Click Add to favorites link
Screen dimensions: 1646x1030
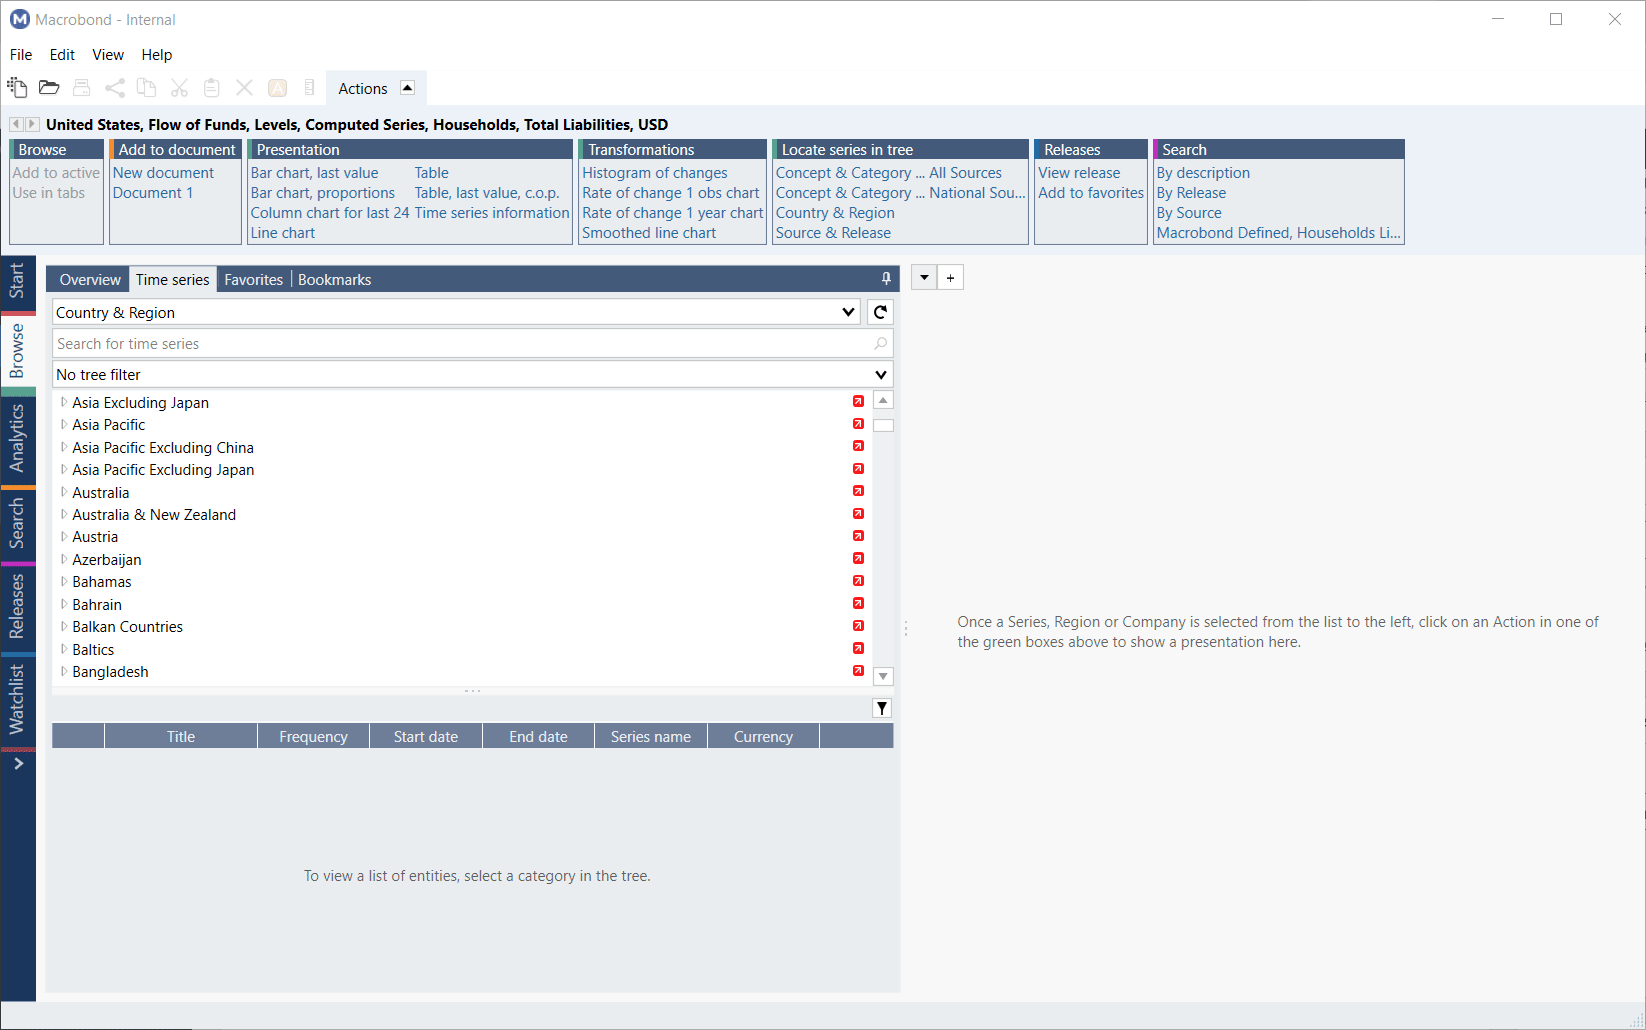(1091, 193)
